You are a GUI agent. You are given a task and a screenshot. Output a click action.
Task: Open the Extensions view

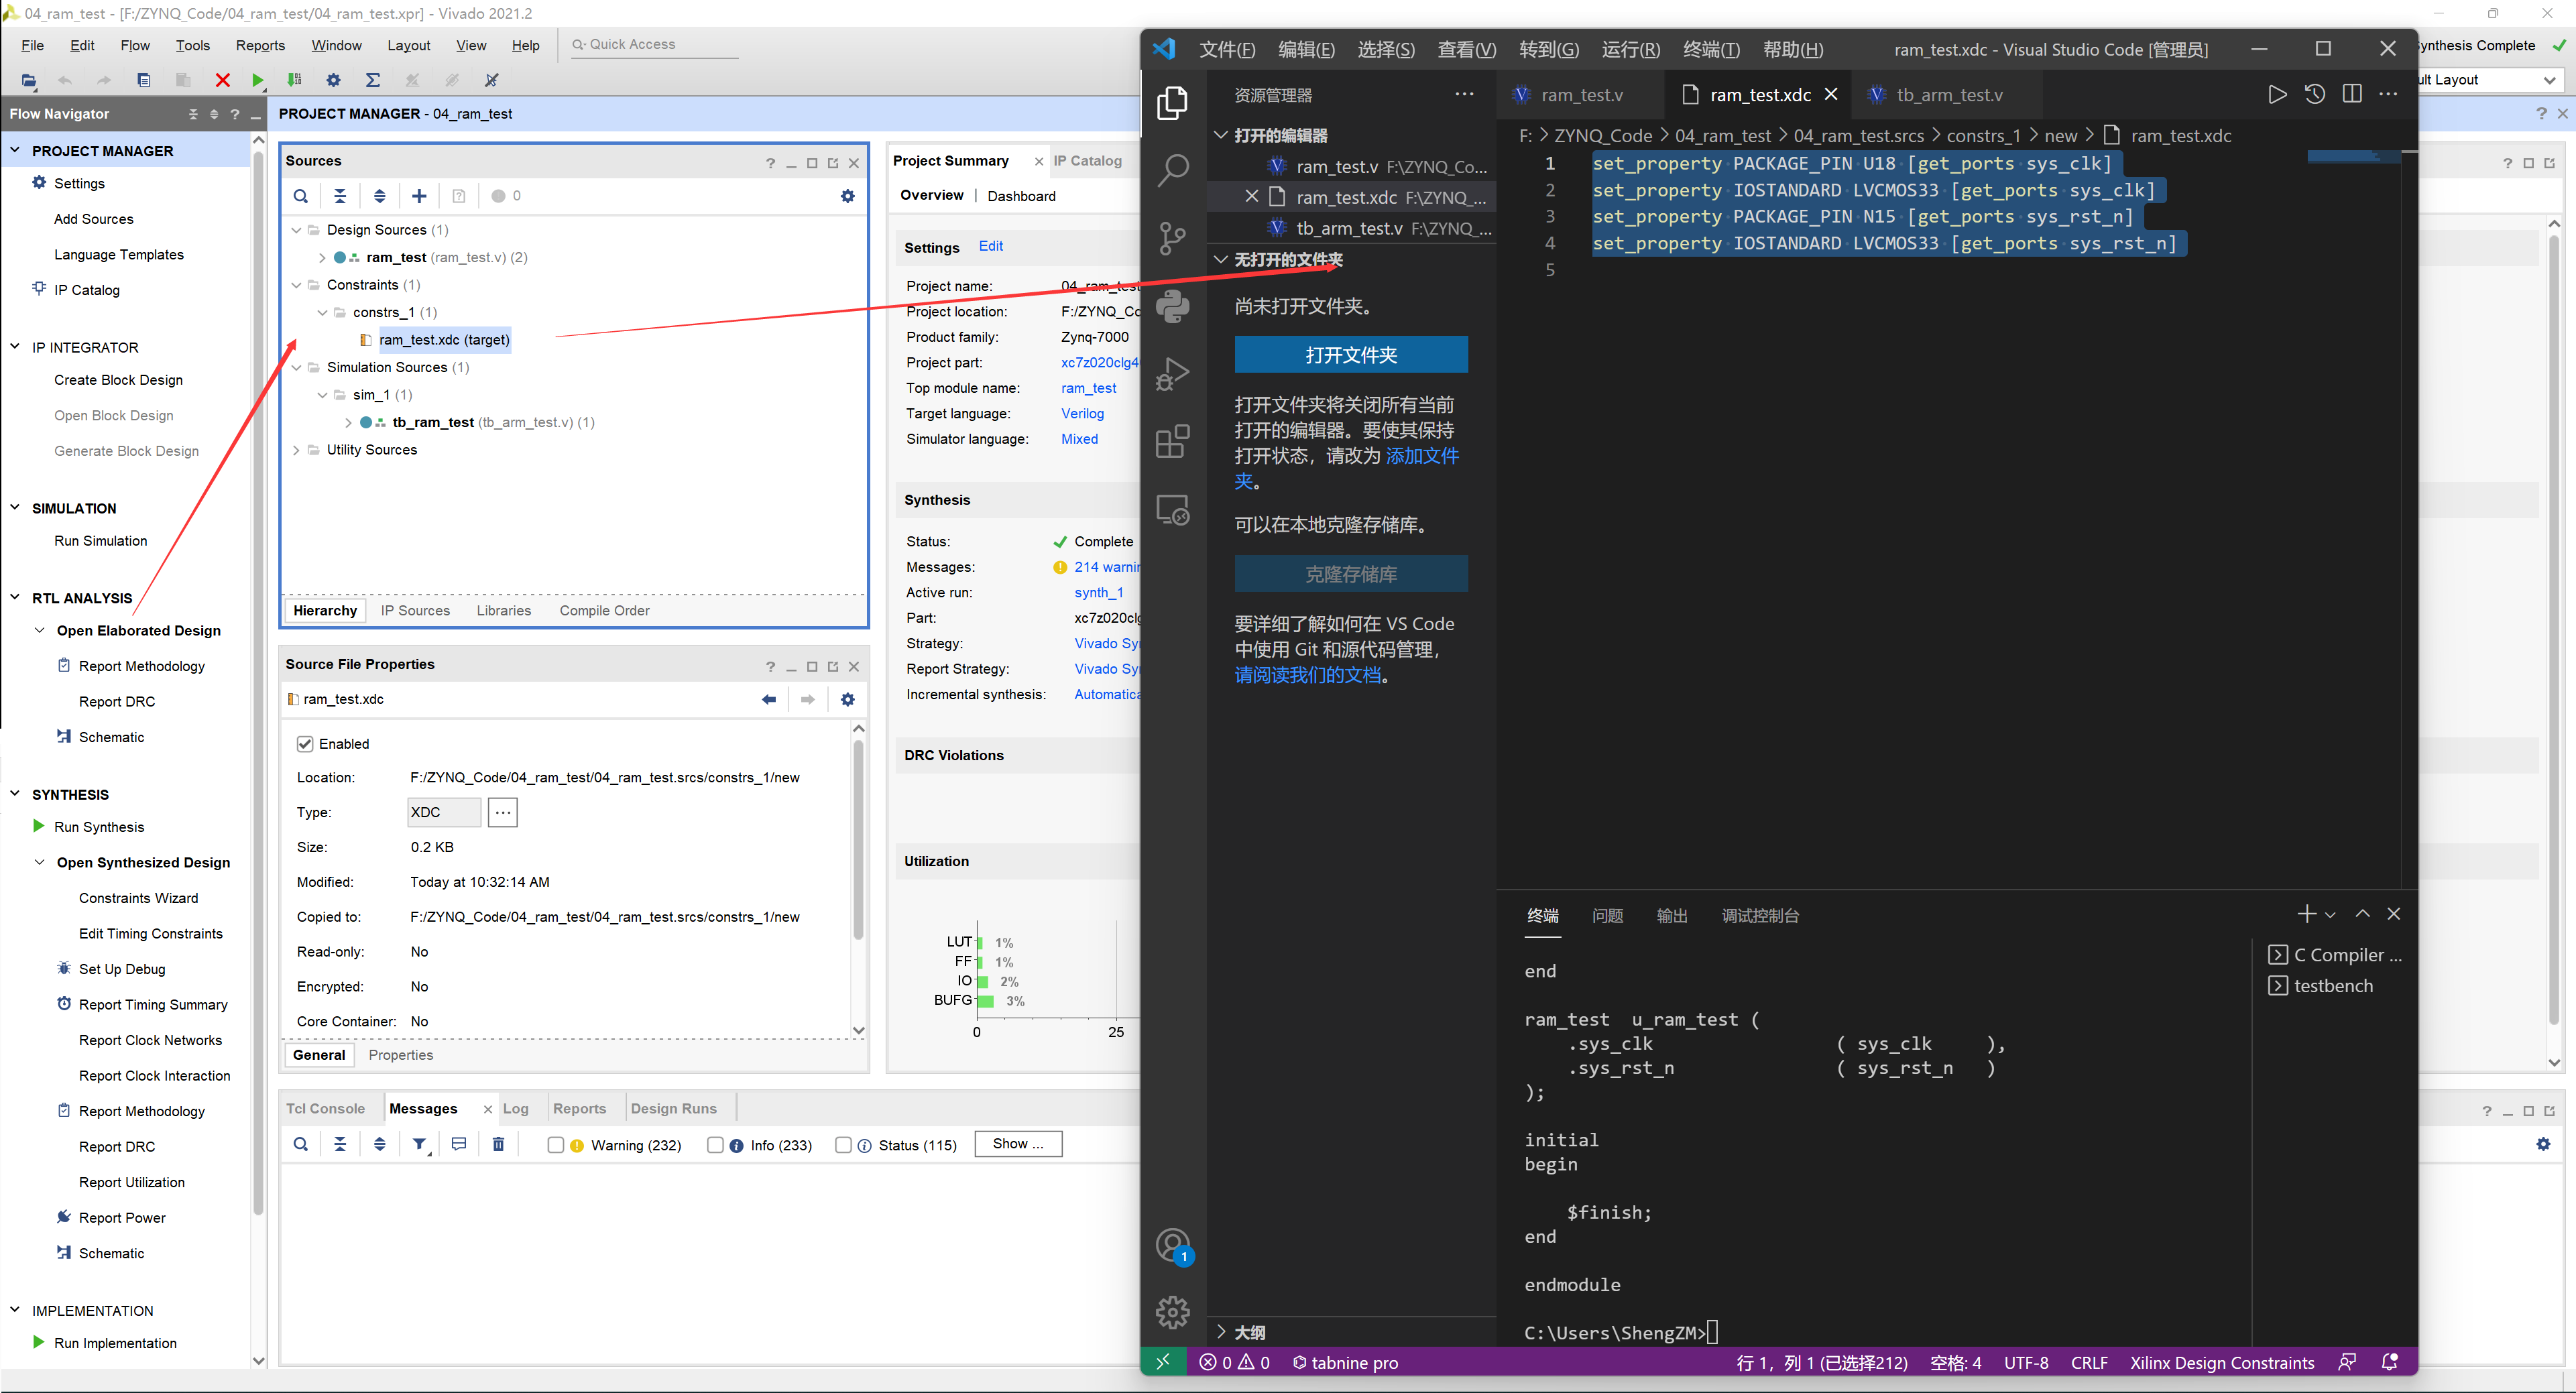(1172, 440)
